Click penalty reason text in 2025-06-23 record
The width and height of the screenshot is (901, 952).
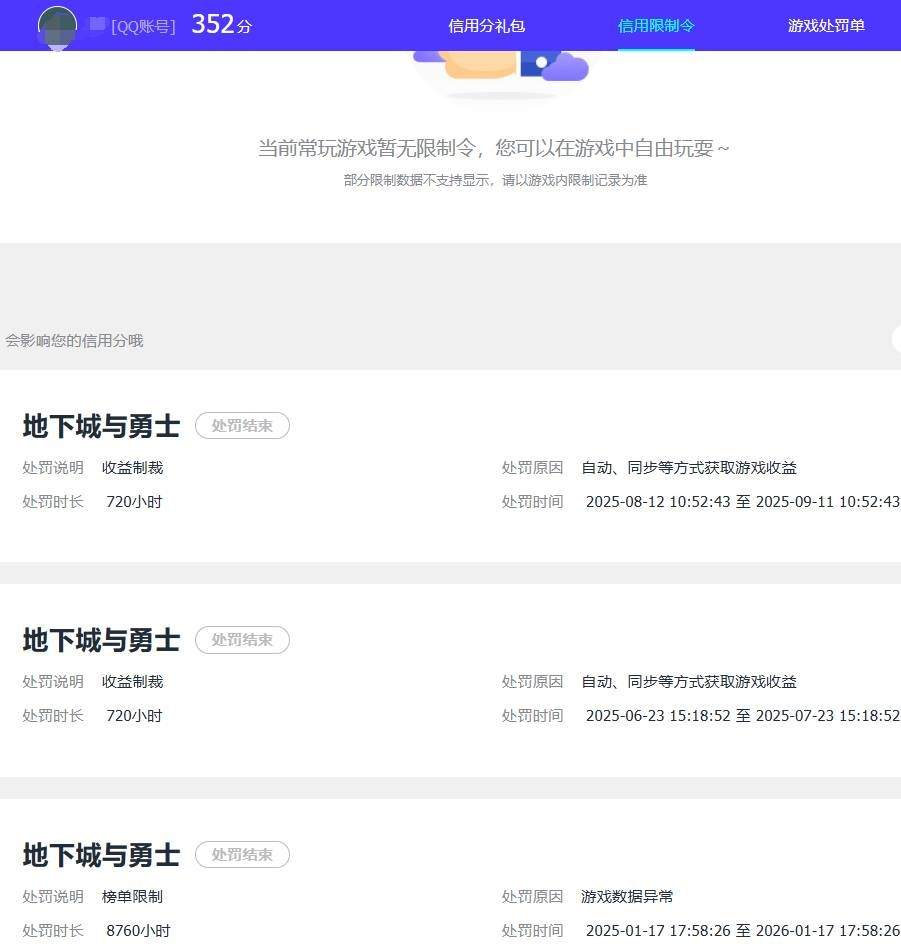(x=689, y=682)
